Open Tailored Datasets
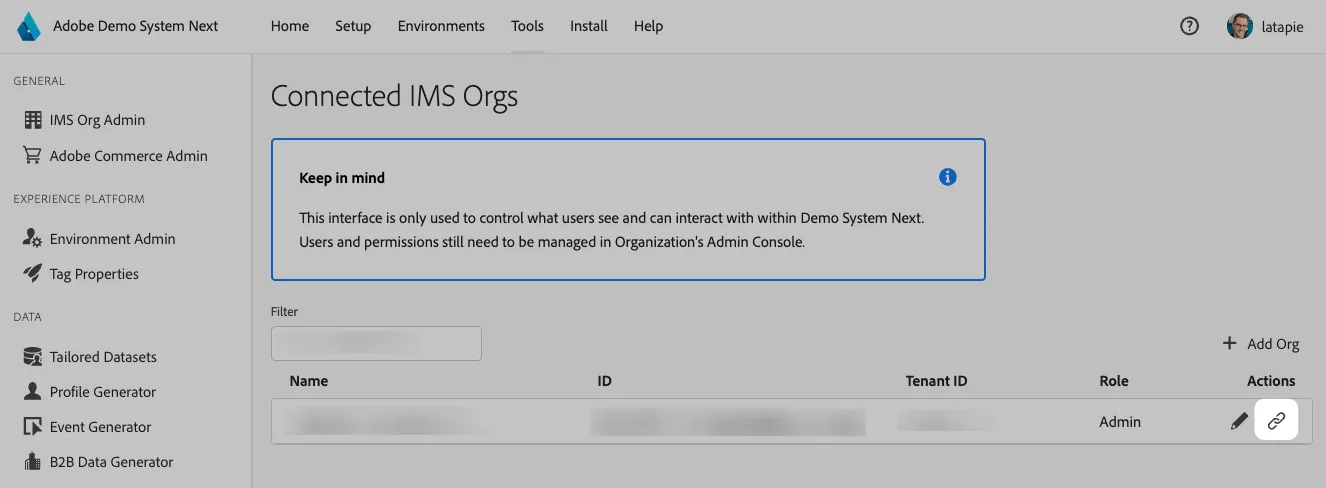This screenshot has height=488, width=1326. [103, 357]
